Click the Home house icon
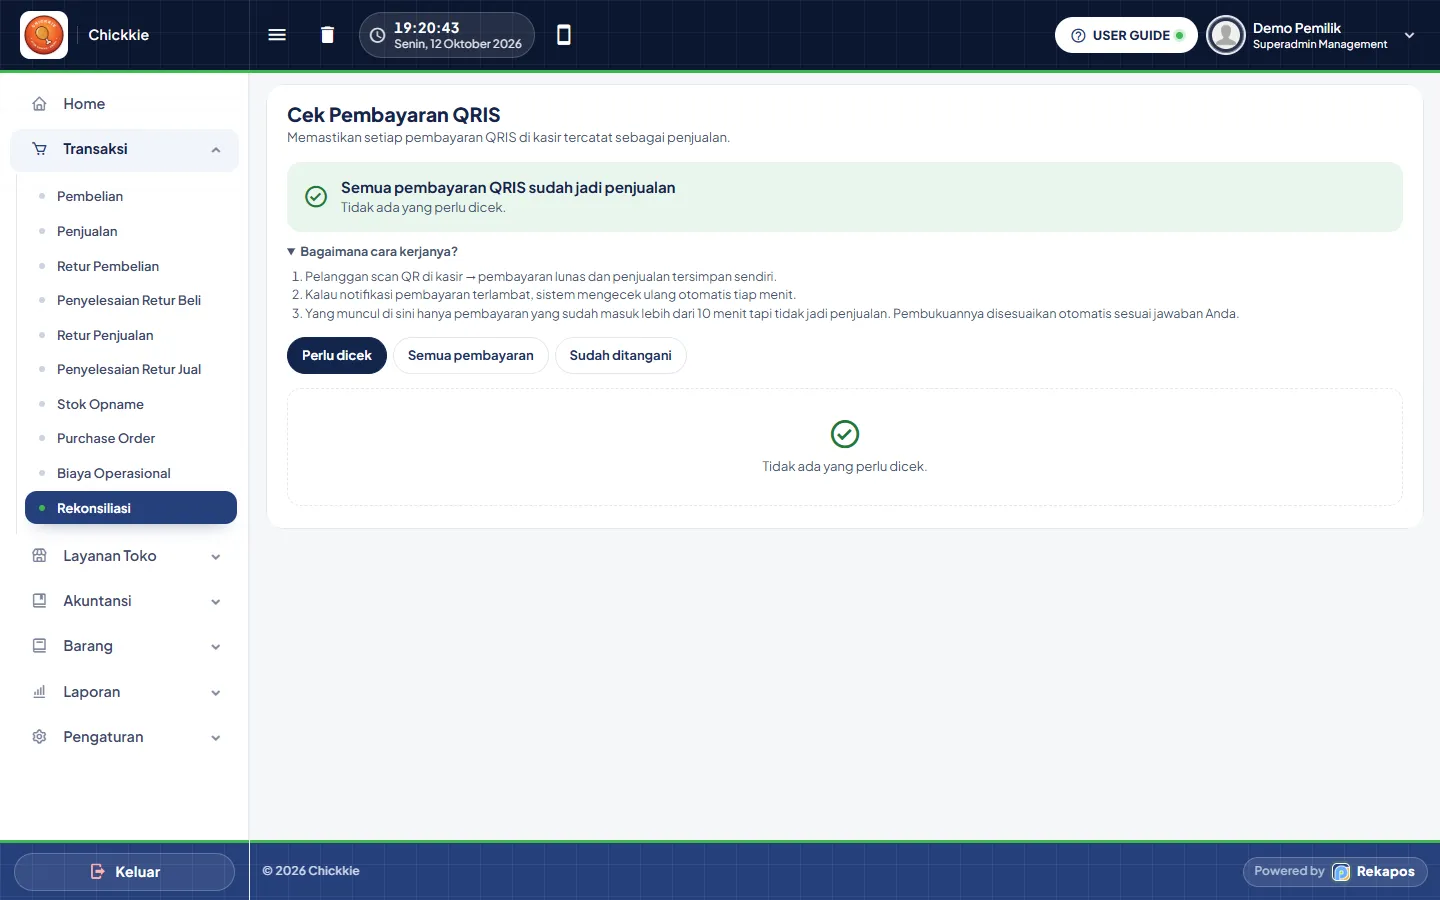1440x900 pixels. coord(40,104)
